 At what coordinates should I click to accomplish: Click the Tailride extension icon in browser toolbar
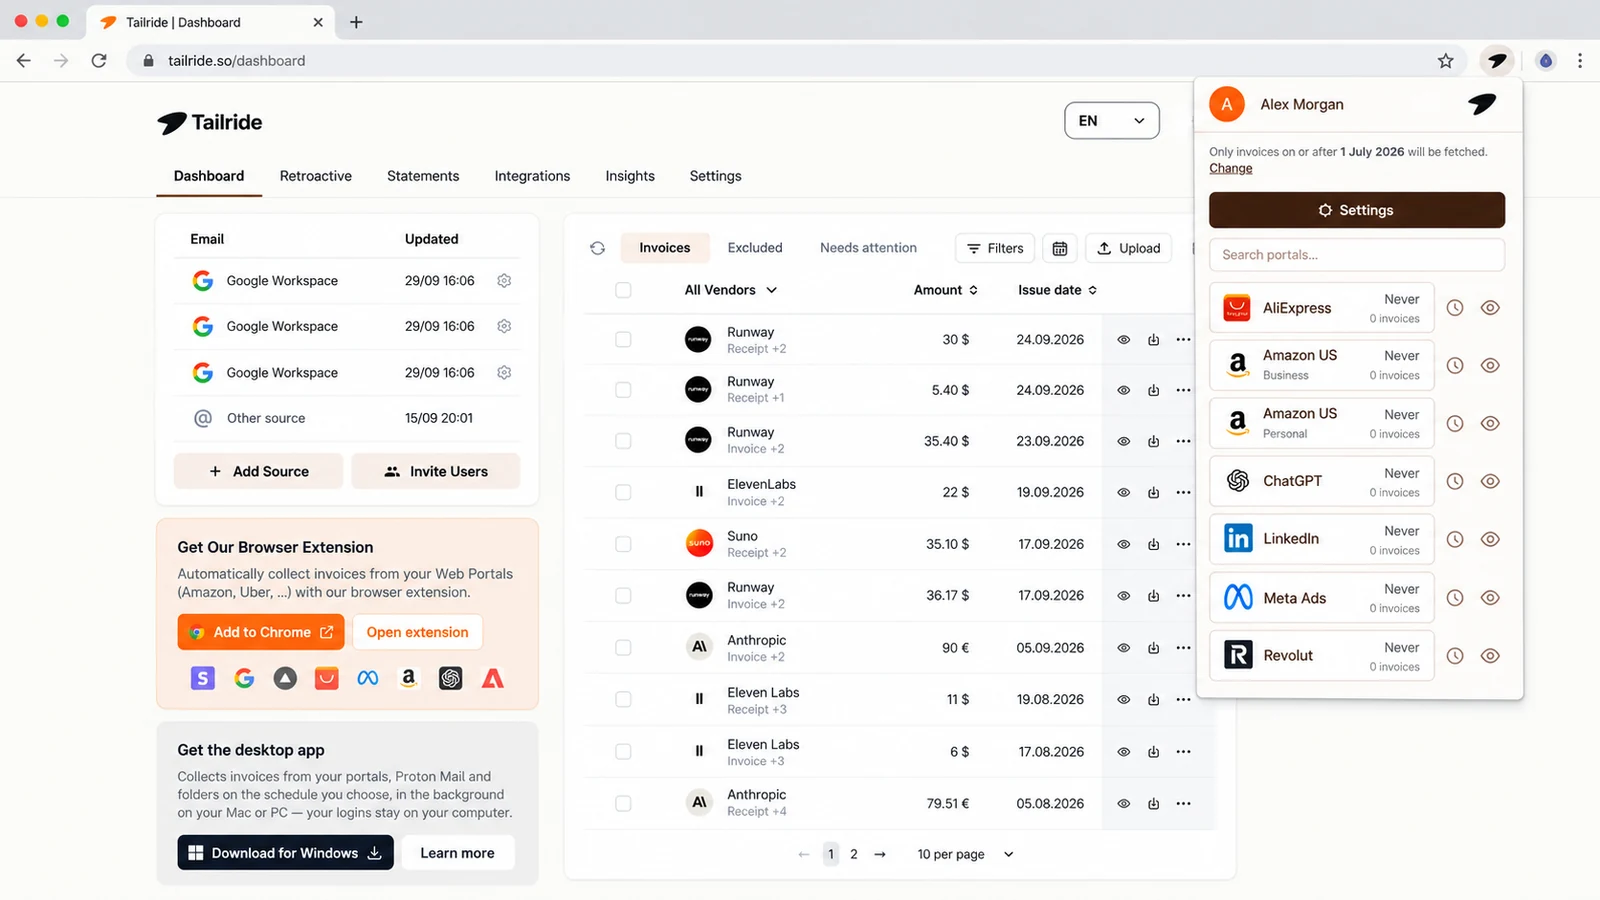coord(1497,61)
